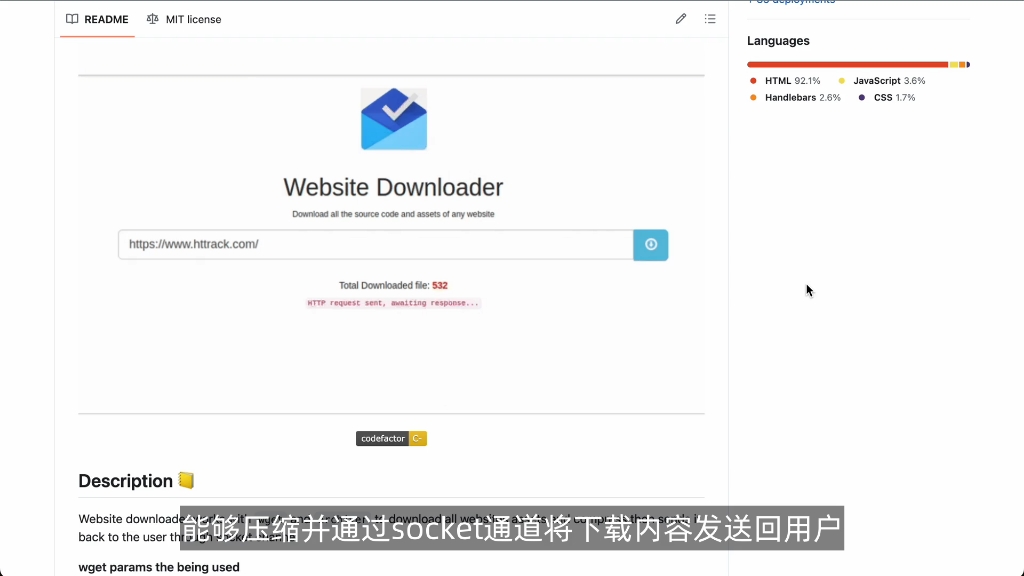Open the README outline list menu

(710, 18)
